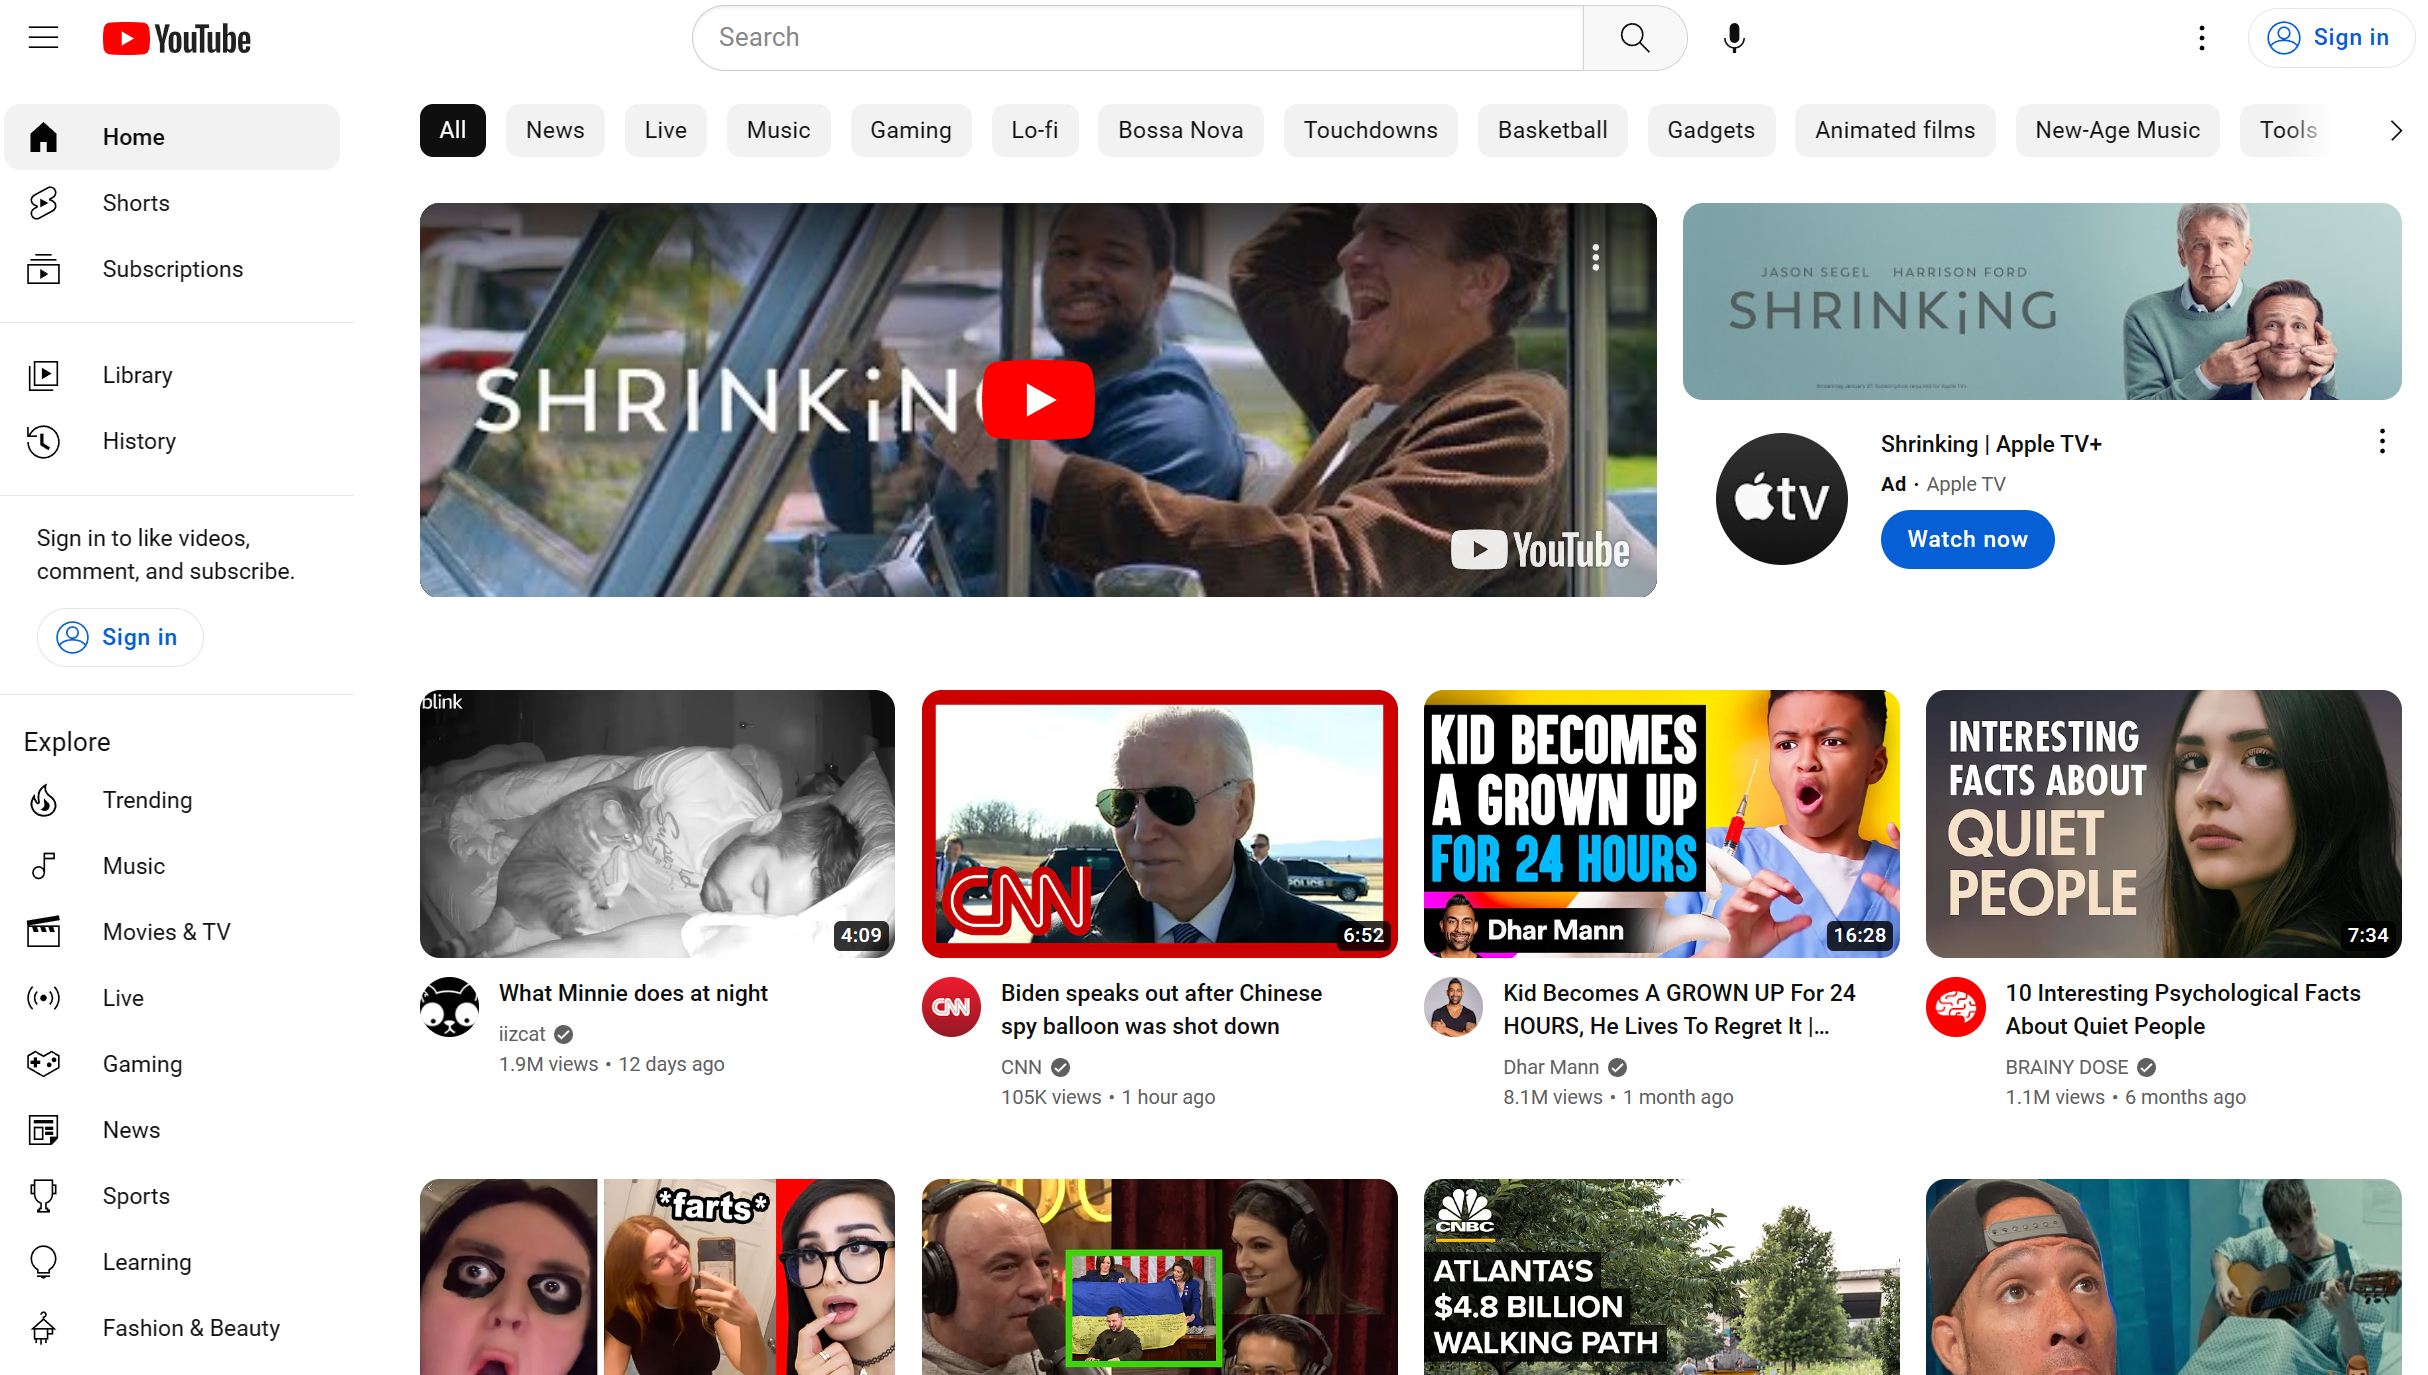Click the Home sidebar item
Image resolution: width=2428 pixels, height=1375 pixels.
(172, 137)
